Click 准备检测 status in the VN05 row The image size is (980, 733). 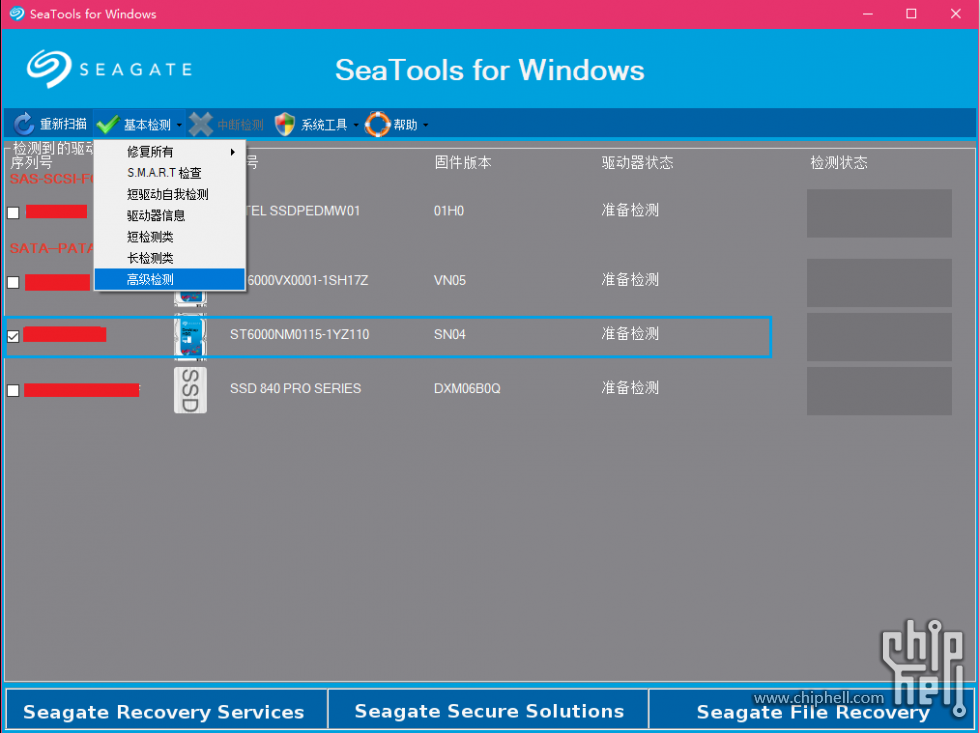[630, 279]
